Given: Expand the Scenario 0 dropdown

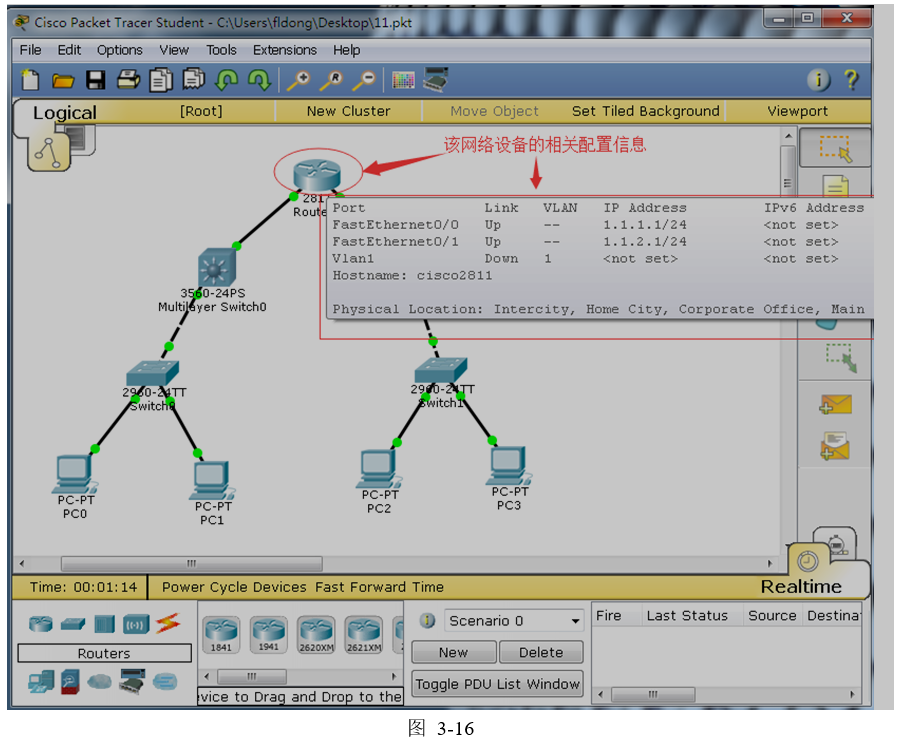Looking at the screenshot, I should pyautogui.click(x=575, y=621).
